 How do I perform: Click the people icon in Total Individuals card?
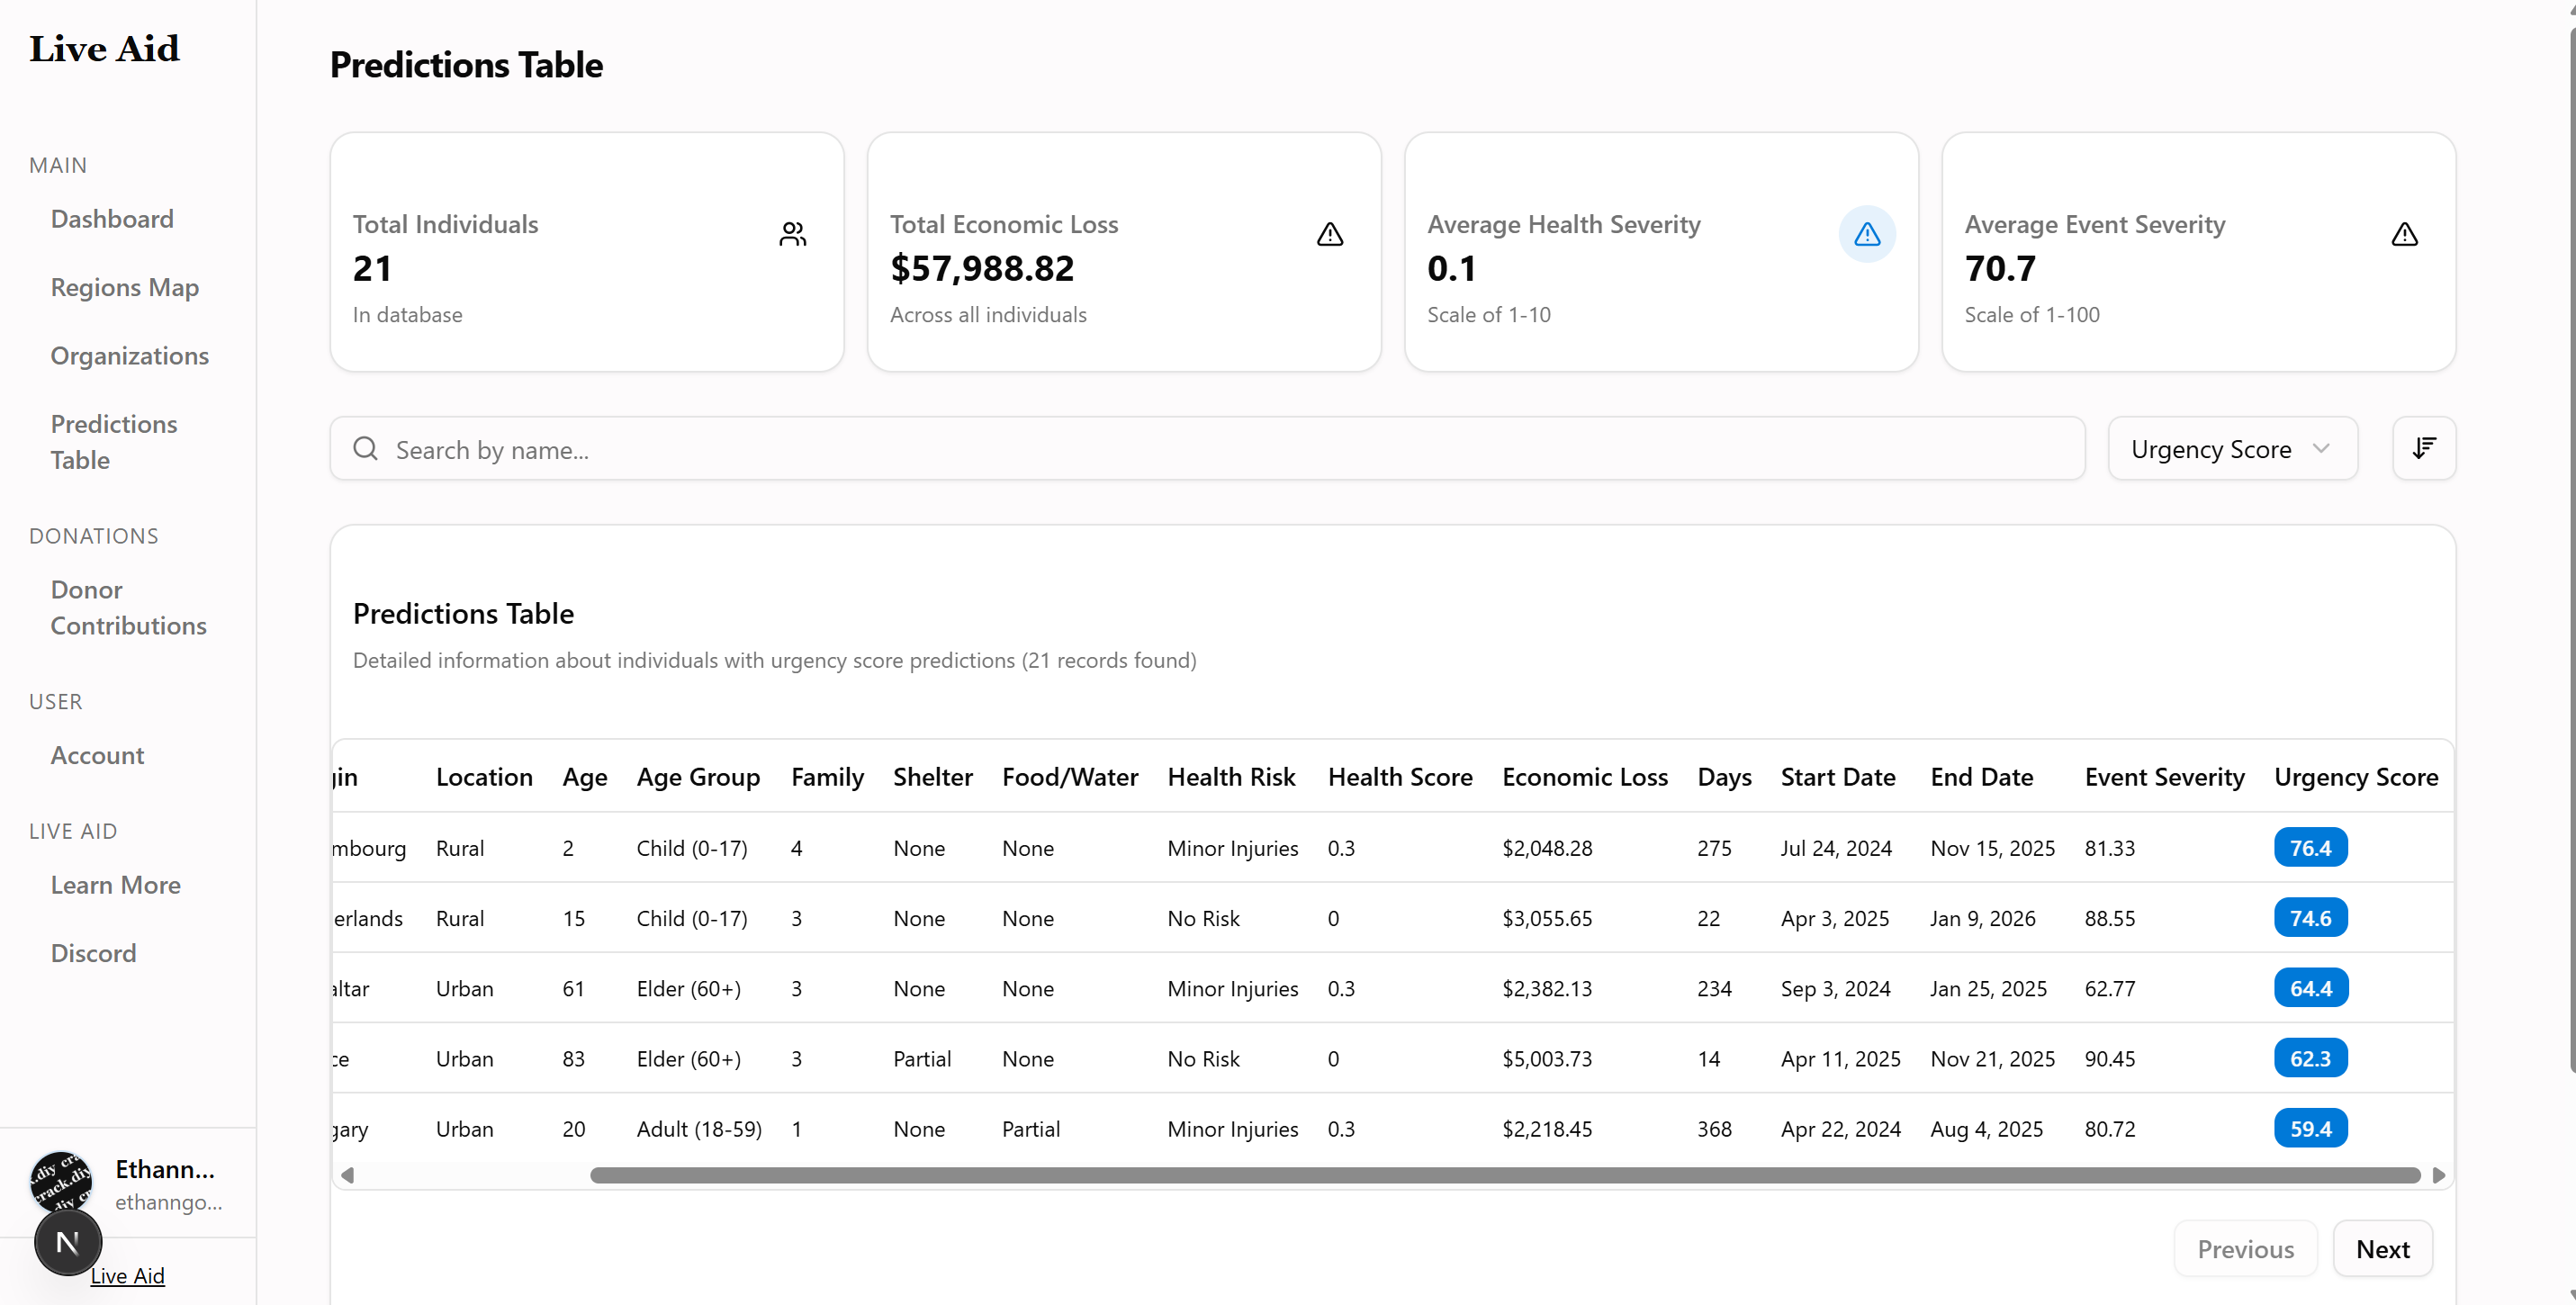pos(792,234)
